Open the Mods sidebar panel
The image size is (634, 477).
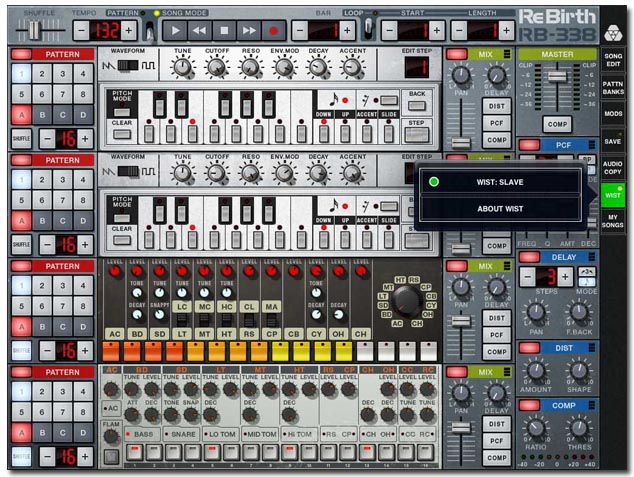[x=613, y=114]
